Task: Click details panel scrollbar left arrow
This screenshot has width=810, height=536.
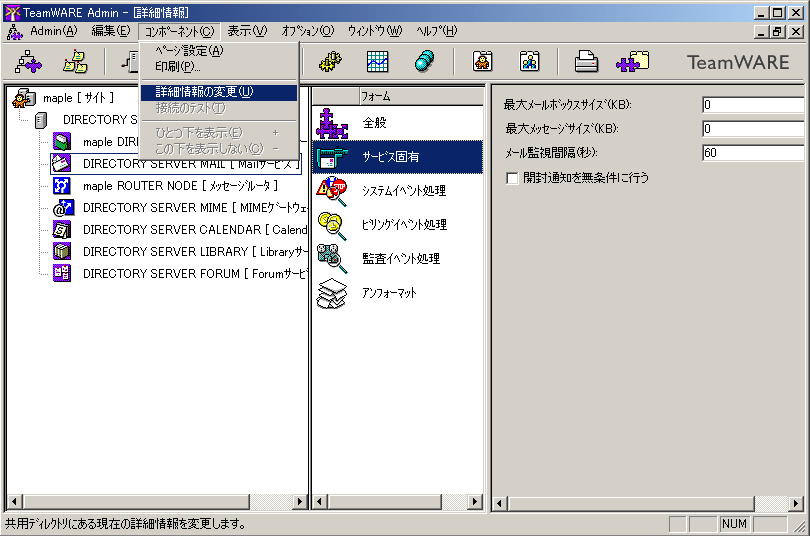Action: click(499, 503)
